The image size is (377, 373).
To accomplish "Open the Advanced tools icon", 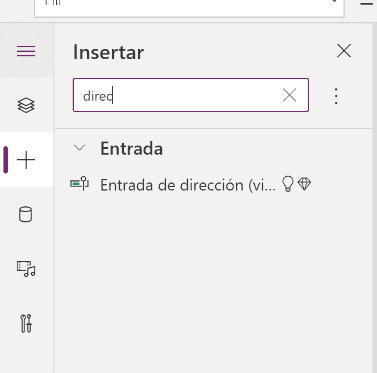I will (26, 323).
